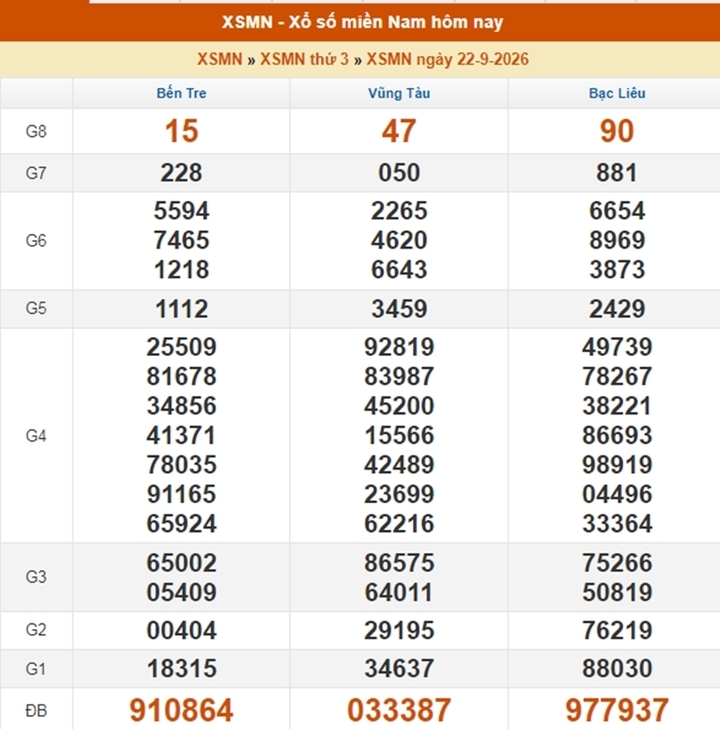Screen dimensions: 720x729
Task: Click the G4 row label
Action: tap(36, 436)
